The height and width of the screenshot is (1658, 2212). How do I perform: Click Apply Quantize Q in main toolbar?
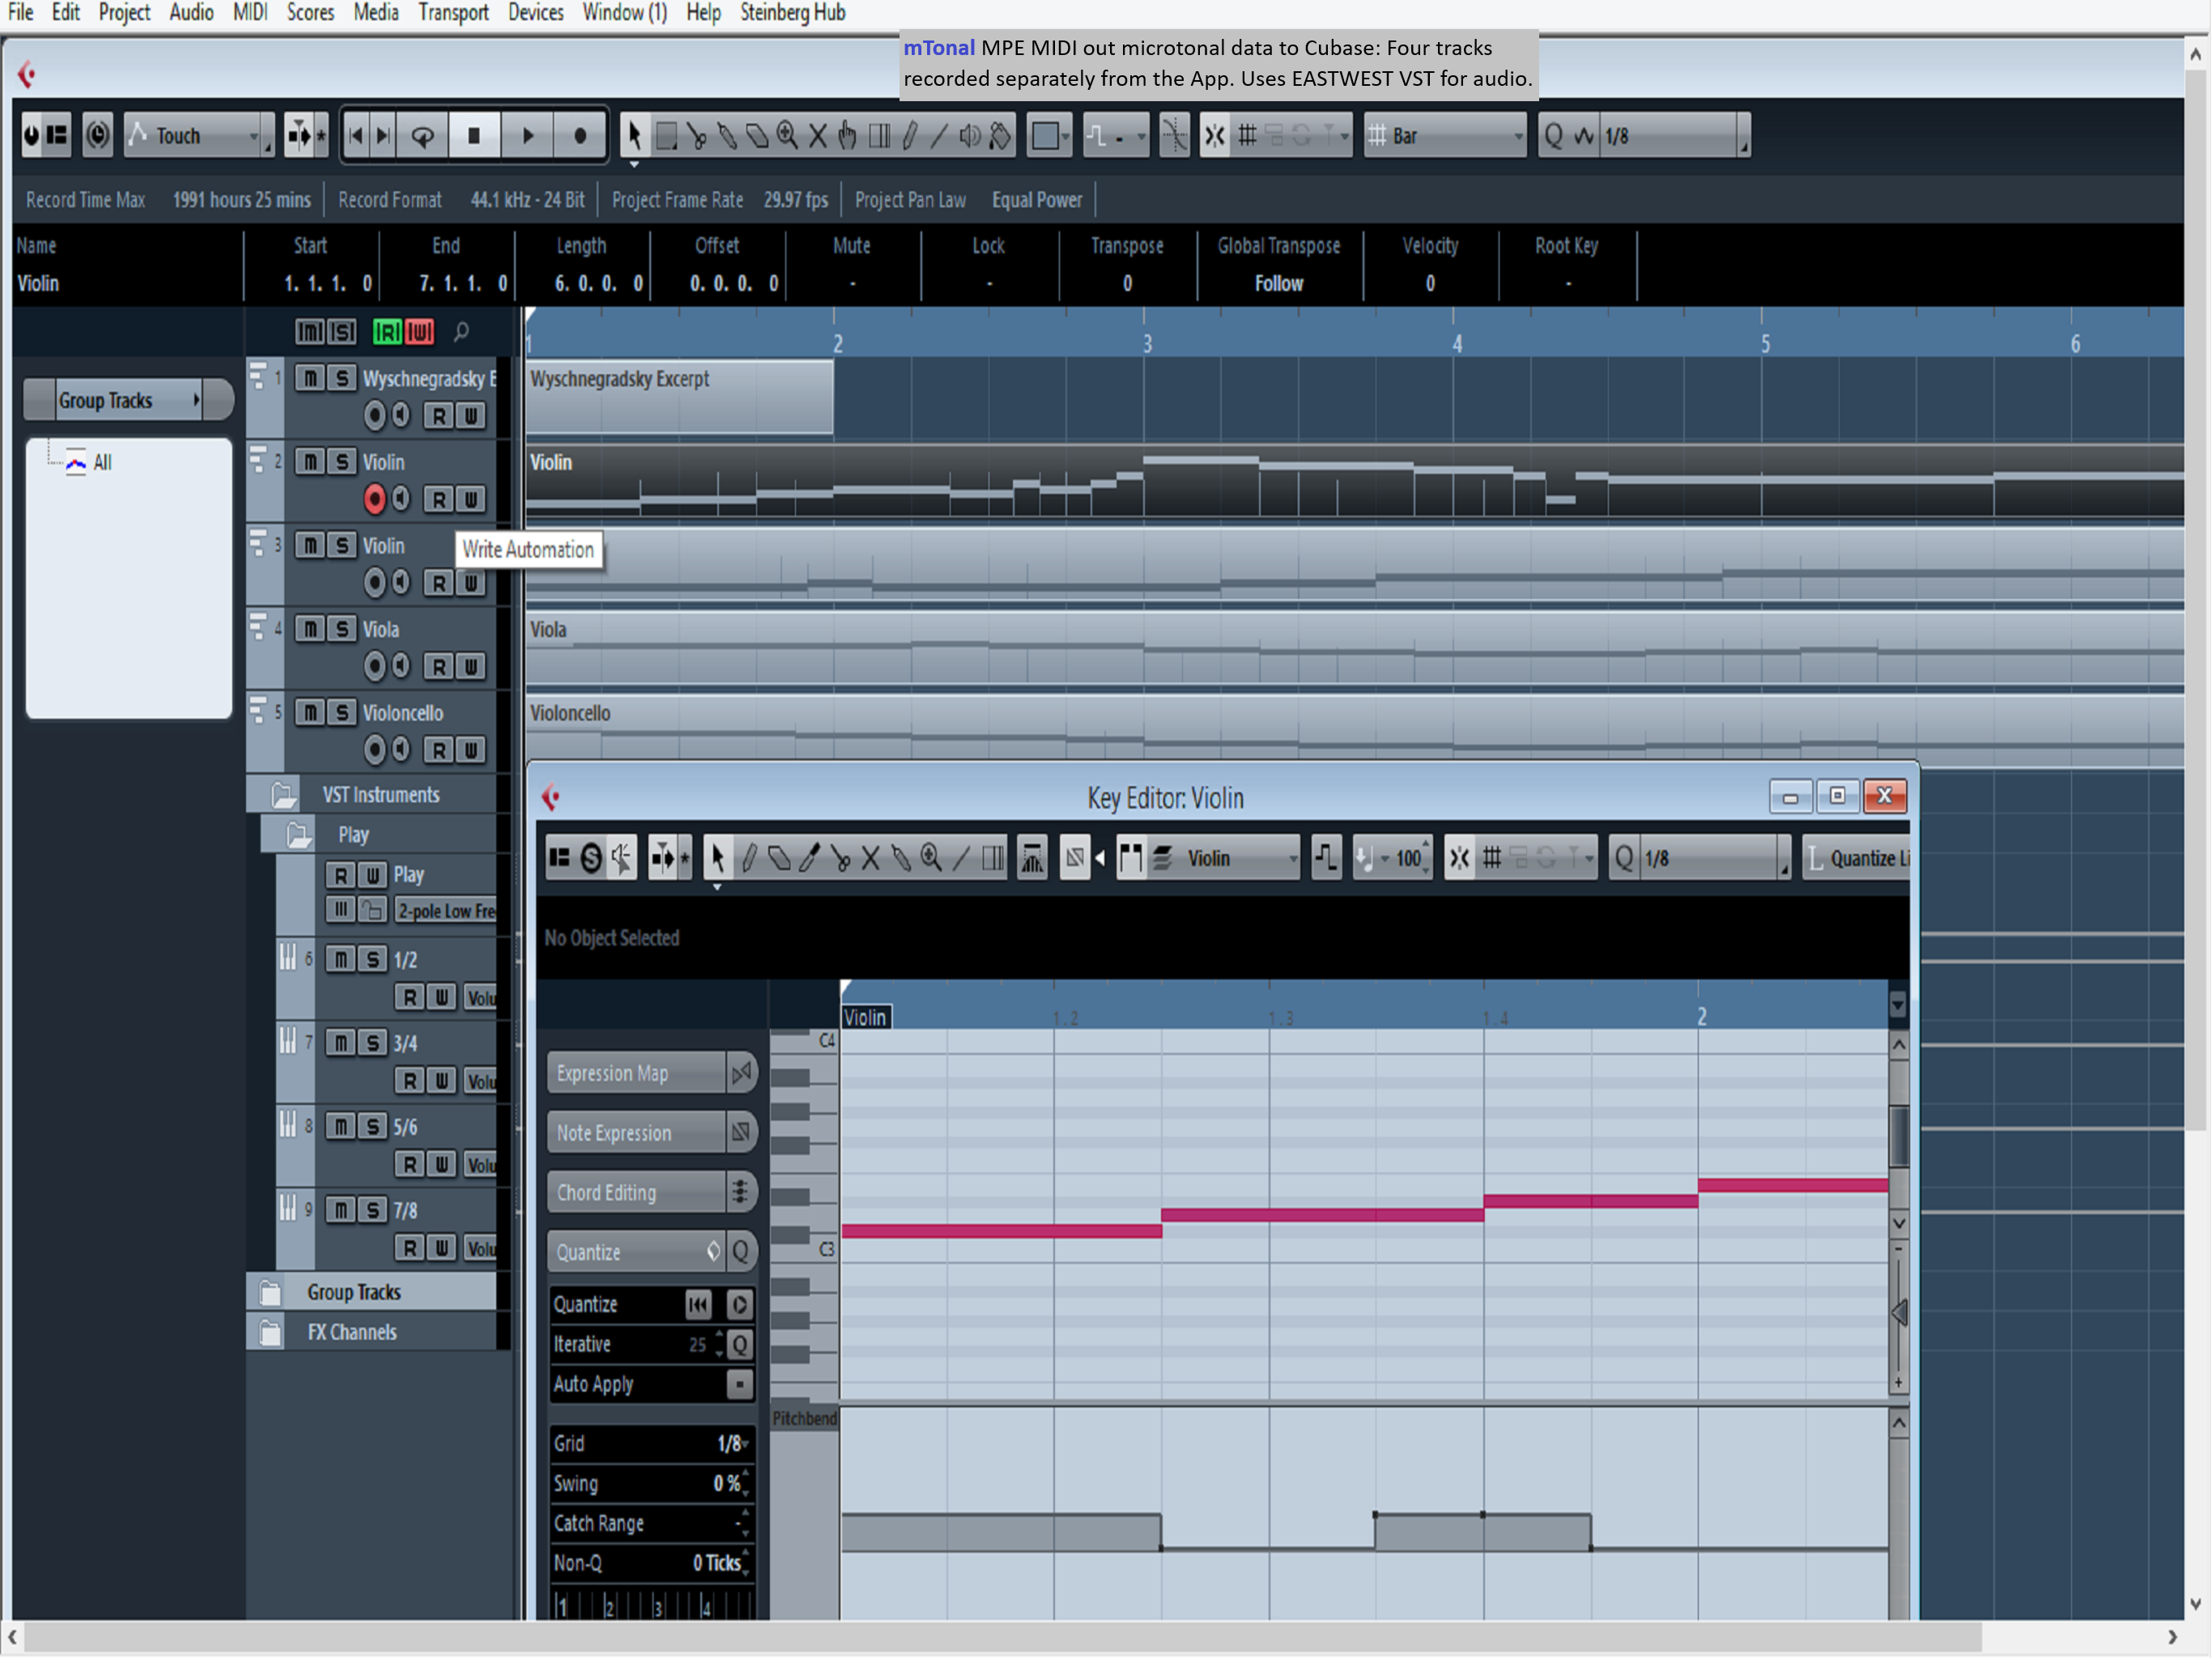[1553, 135]
